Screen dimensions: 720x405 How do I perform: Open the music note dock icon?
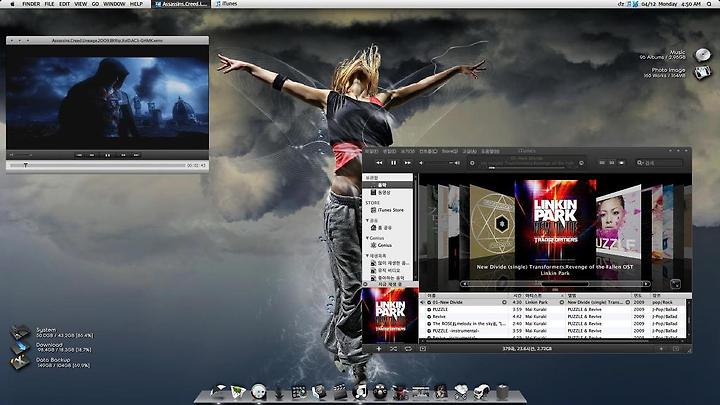point(360,392)
